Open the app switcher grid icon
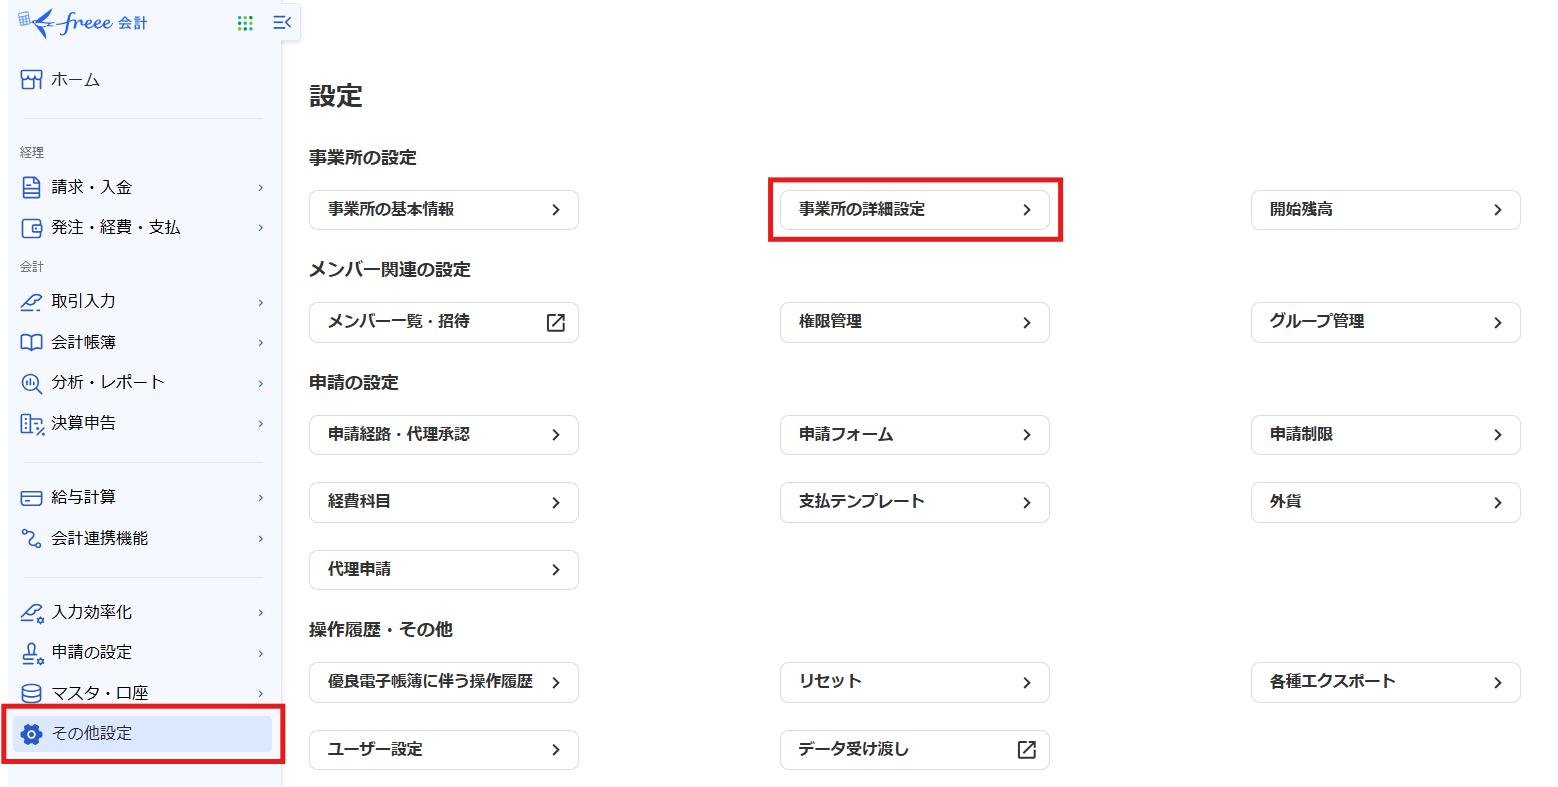The height and width of the screenshot is (787, 1558). pyautogui.click(x=245, y=23)
